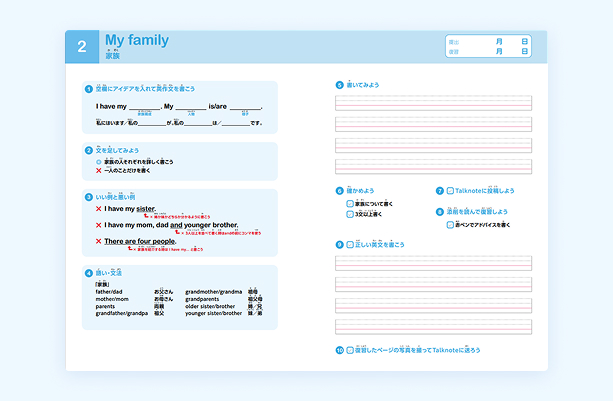Viewport: 613px width, 401px height.
Task: Click the red X beside 'I have my sister.'
Action: click(99, 209)
